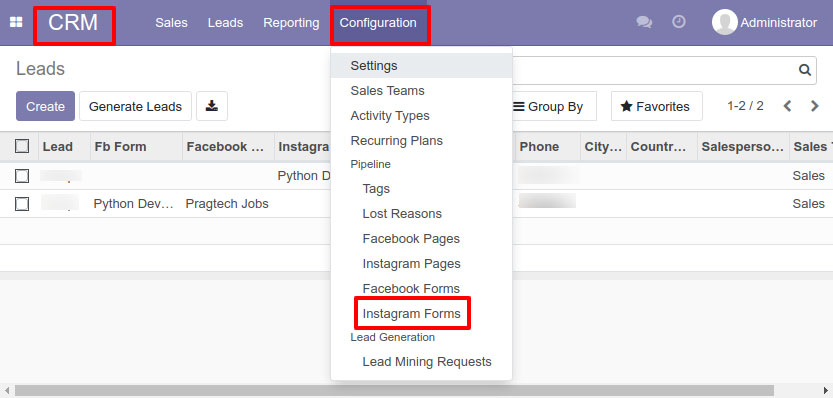
Task: Sort by the Country column header
Action: pos(662,147)
